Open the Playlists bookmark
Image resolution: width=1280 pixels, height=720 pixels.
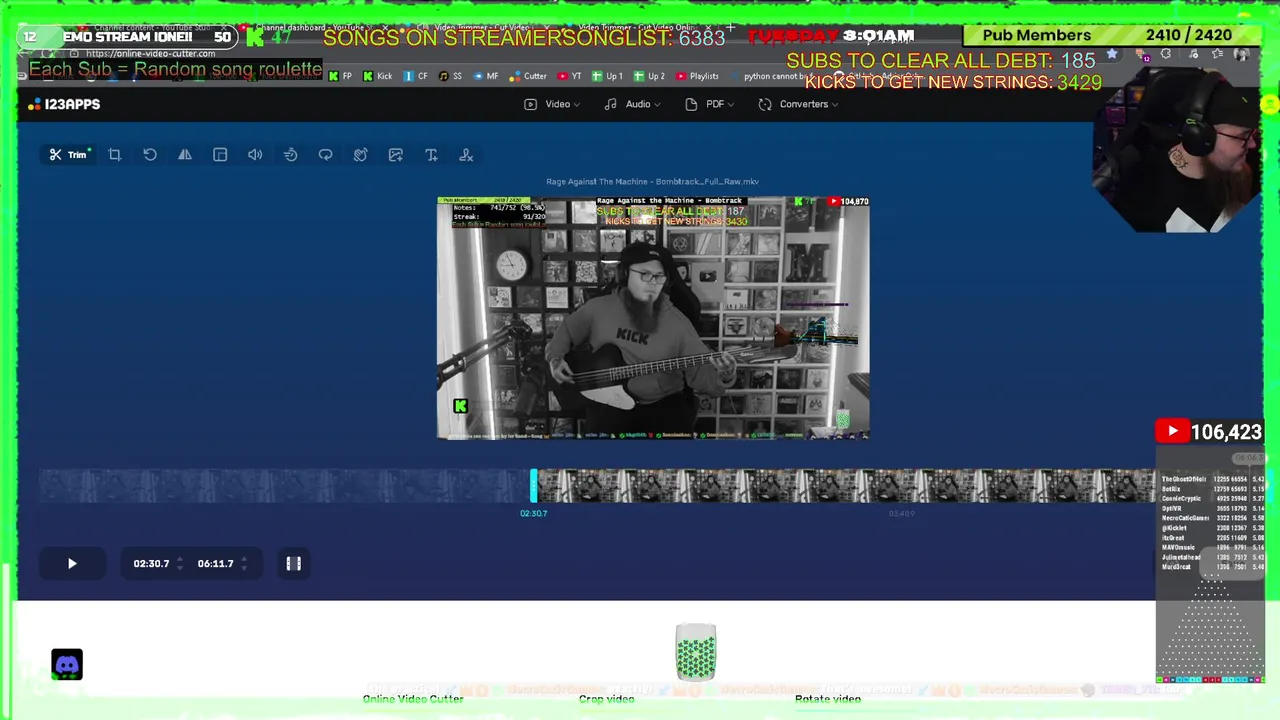(x=698, y=76)
